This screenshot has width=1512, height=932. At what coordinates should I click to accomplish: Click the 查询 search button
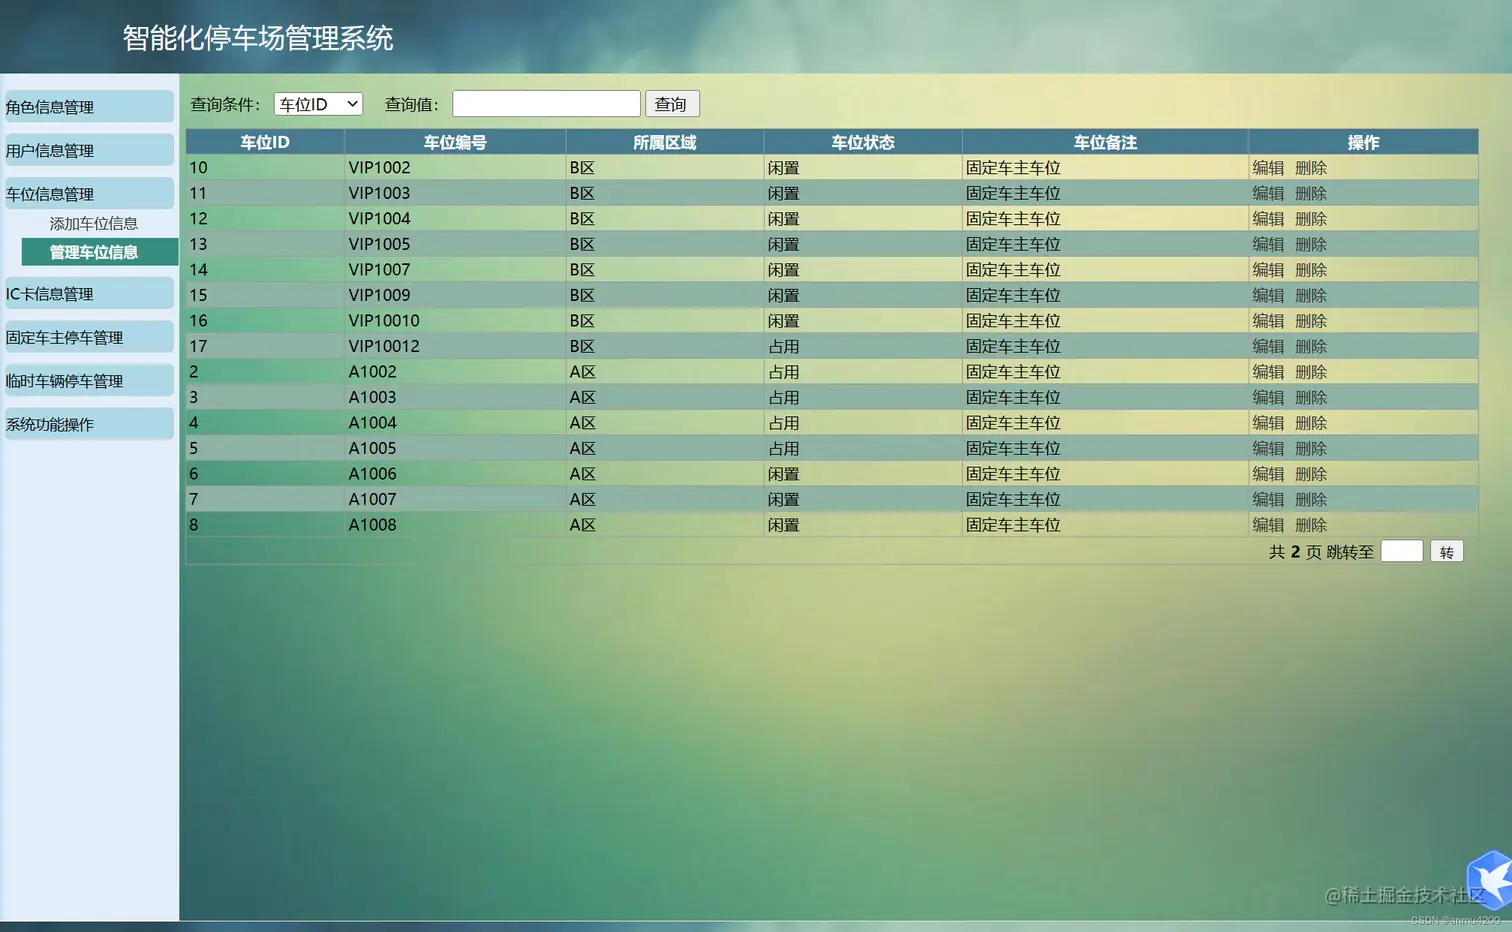click(672, 104)
